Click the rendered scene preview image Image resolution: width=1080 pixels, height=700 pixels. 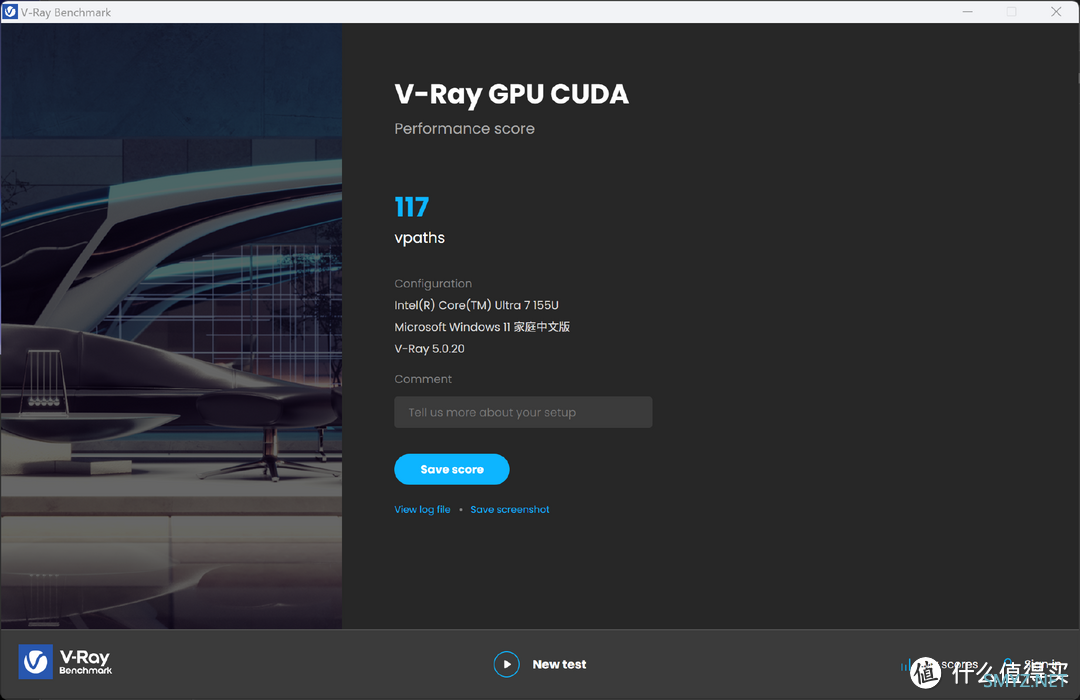172,326
